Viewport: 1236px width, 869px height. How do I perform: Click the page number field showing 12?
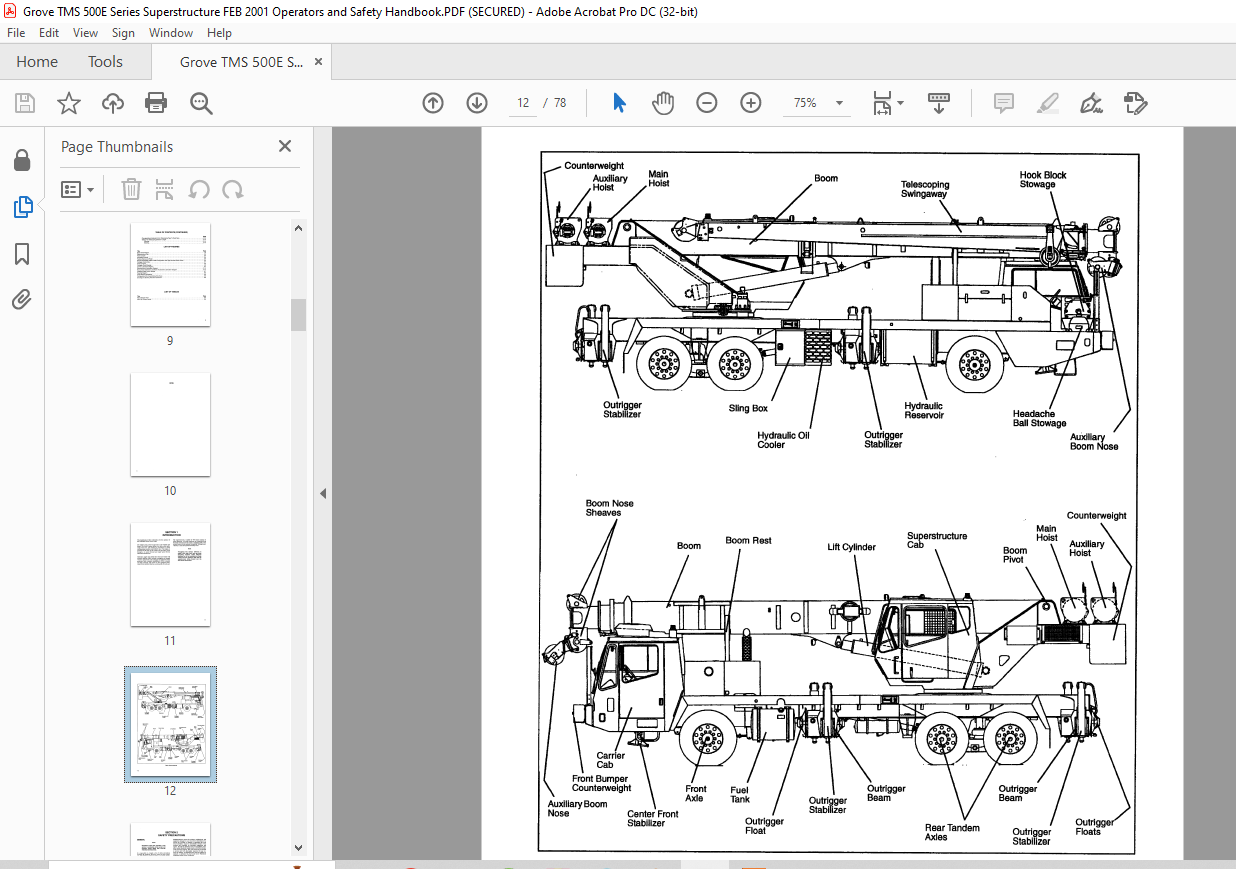click(523, 103)
